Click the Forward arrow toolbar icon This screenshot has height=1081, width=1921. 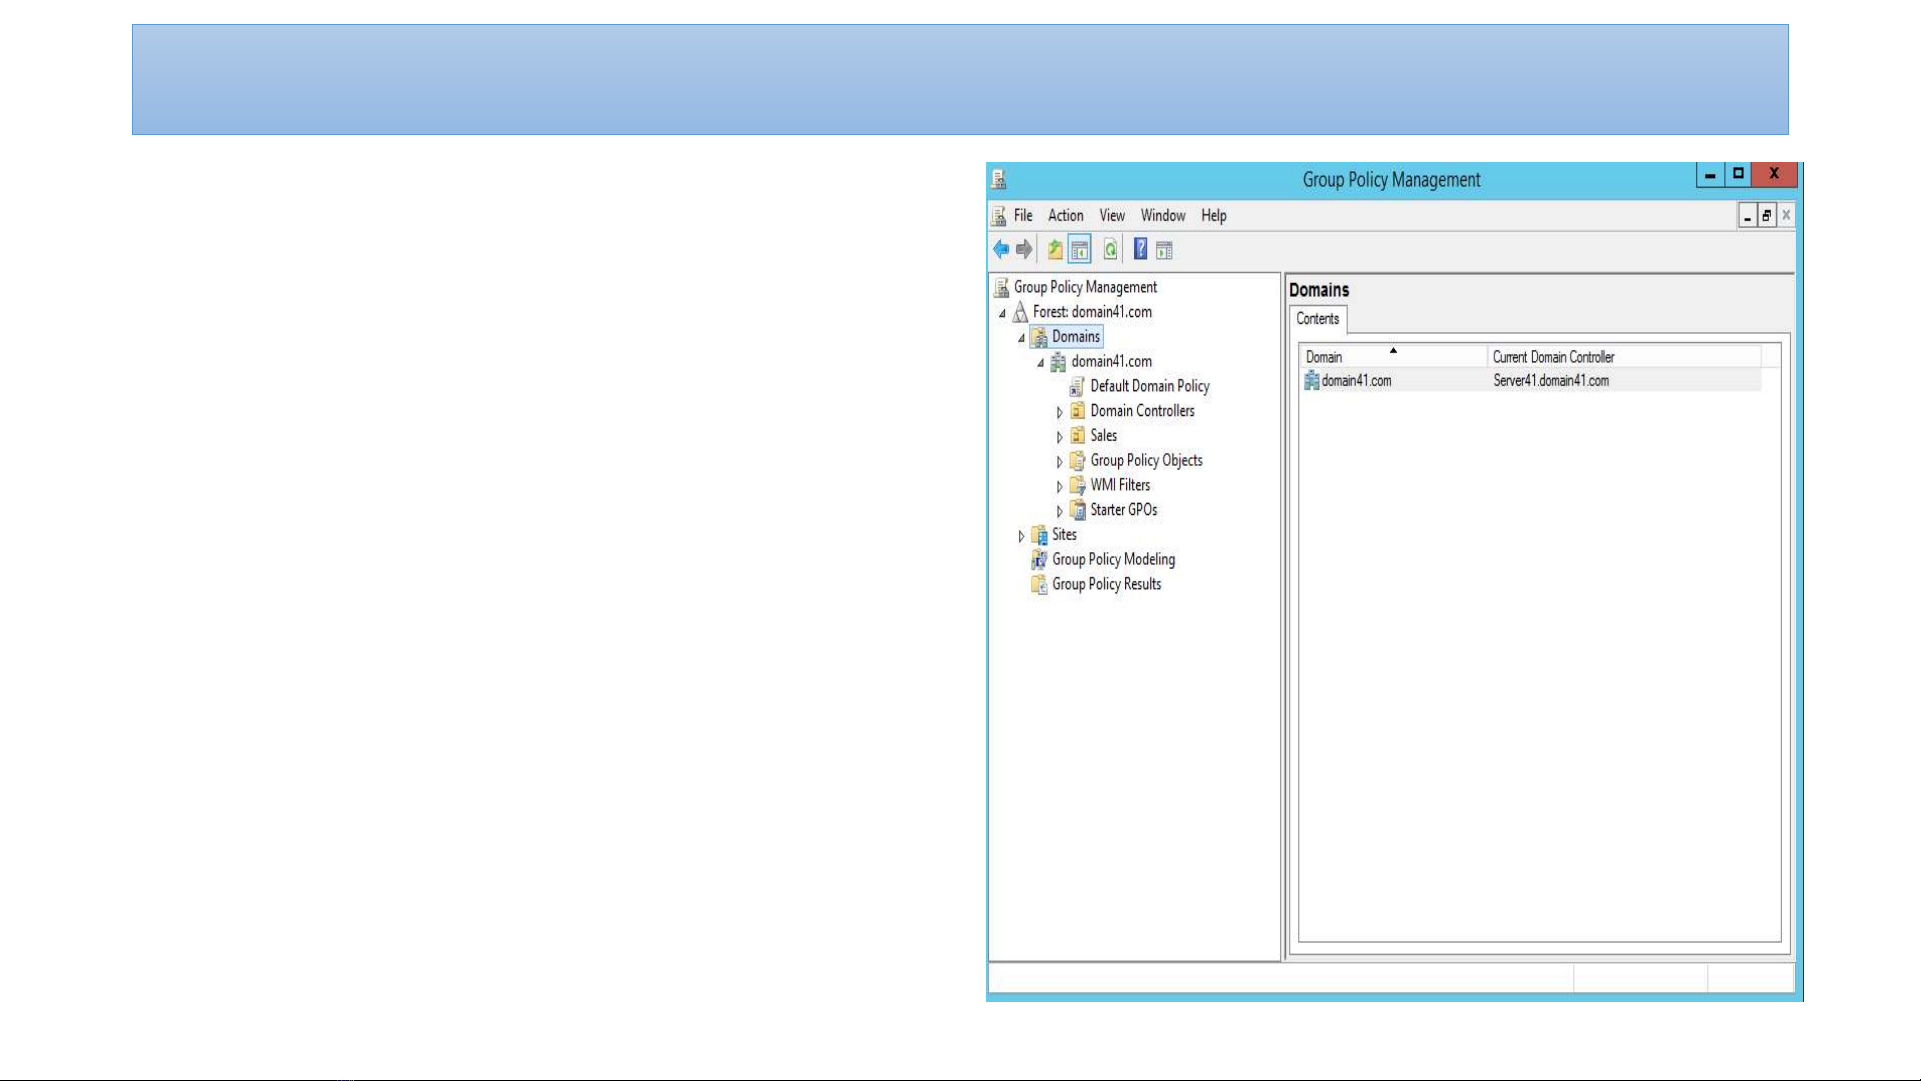coord(1024,250)
